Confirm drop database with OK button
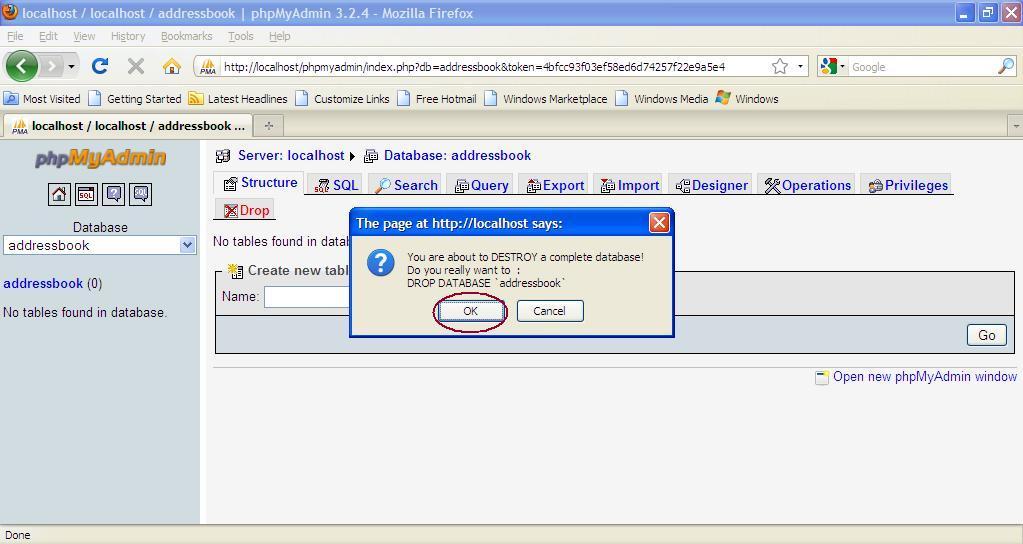Image resolution: width=1023 pixels, height=544 pixels. 470,311
